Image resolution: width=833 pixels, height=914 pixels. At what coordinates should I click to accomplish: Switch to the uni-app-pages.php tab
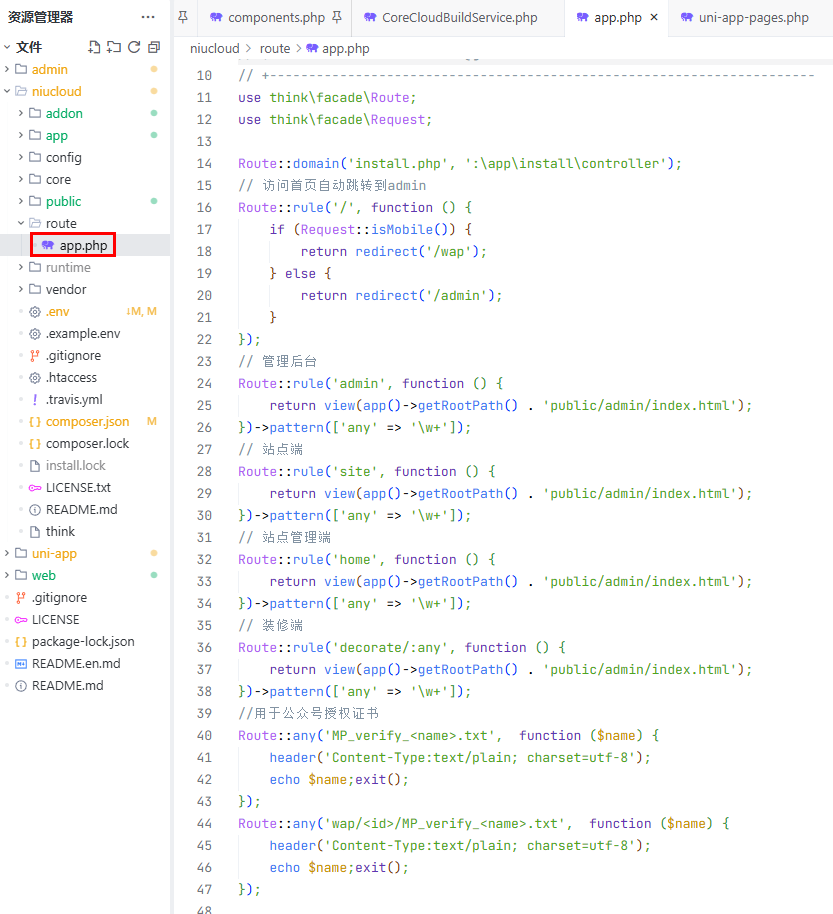[x=755, y=18]
